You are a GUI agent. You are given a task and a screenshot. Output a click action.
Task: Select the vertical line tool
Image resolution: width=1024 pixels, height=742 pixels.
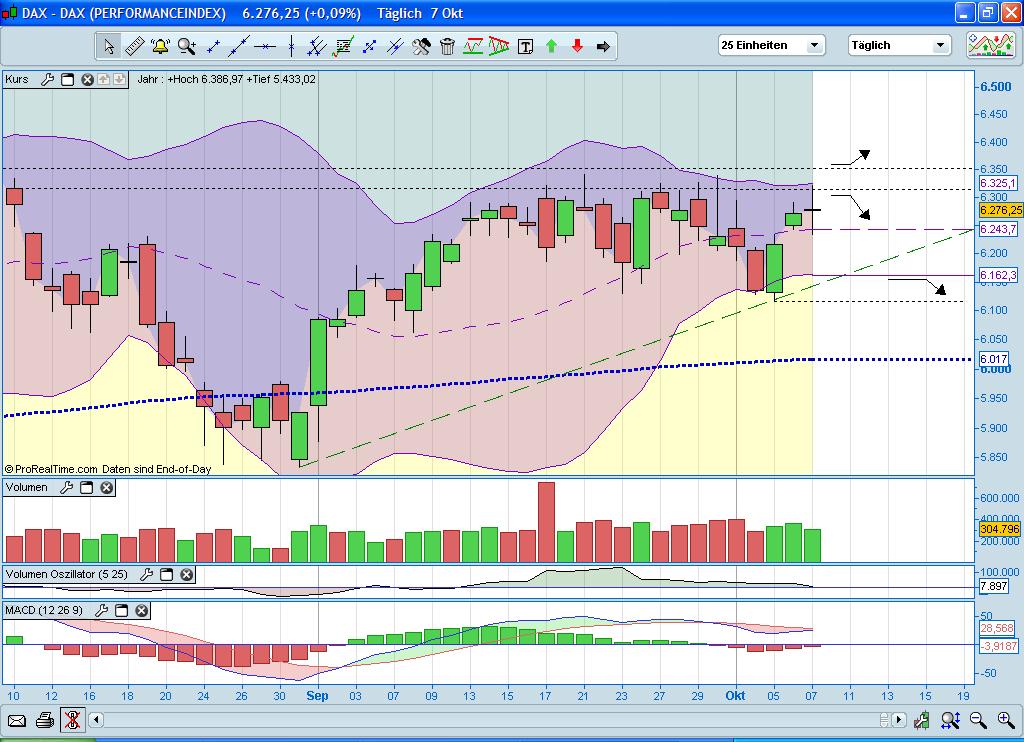291,46
